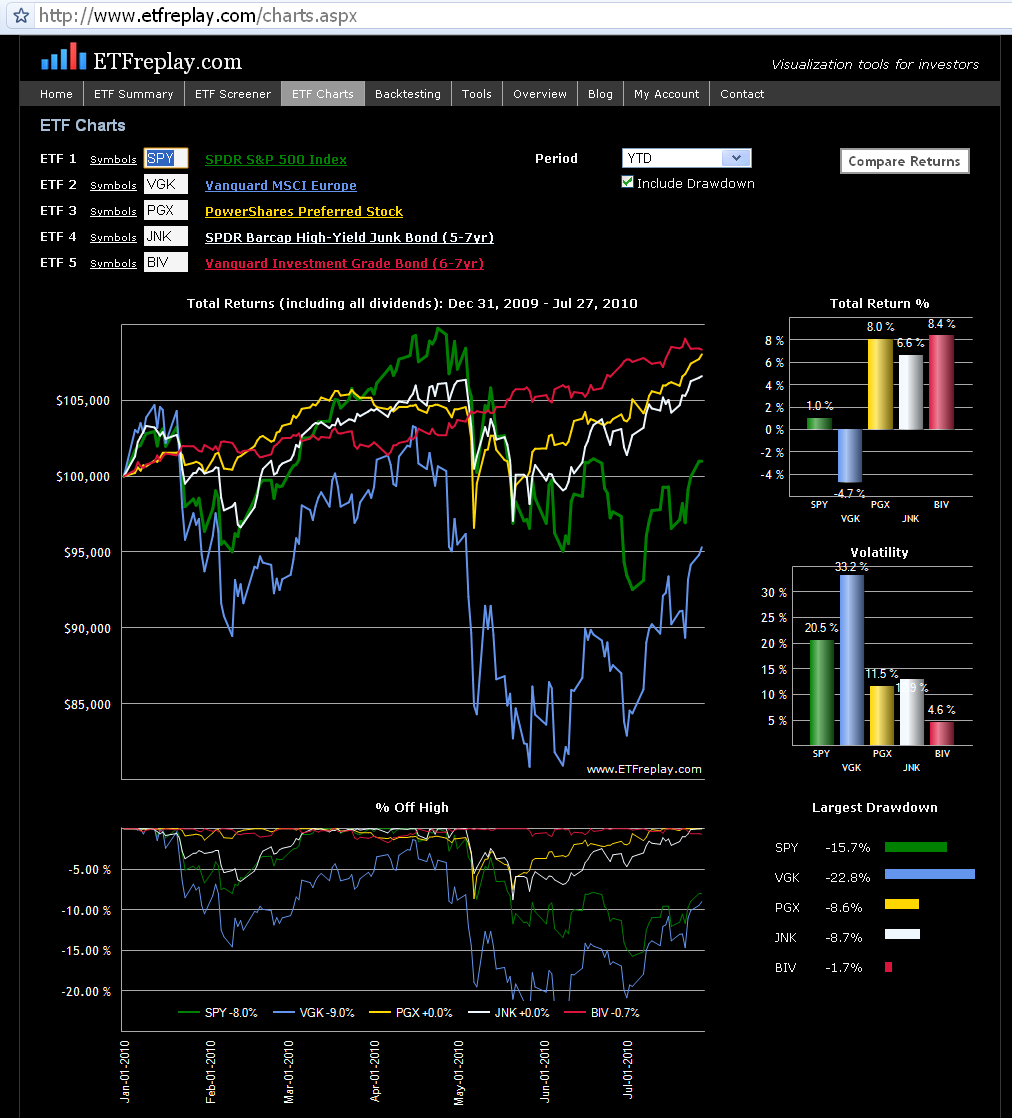Click the Symbols link for ETF 3
This screenshot has width=1012, height=1118.
coord(113,212)
